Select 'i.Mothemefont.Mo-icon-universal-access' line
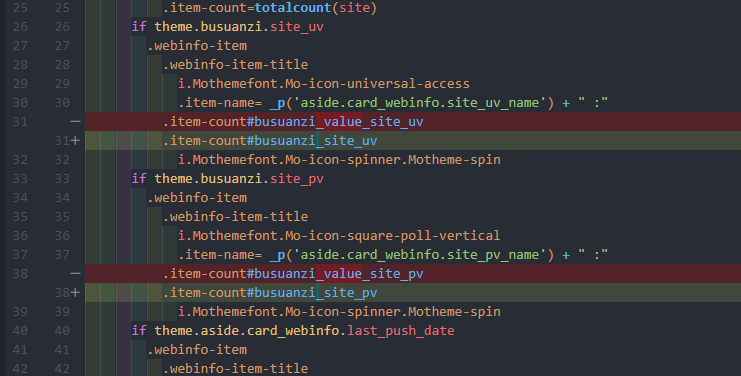 point(324,84)
